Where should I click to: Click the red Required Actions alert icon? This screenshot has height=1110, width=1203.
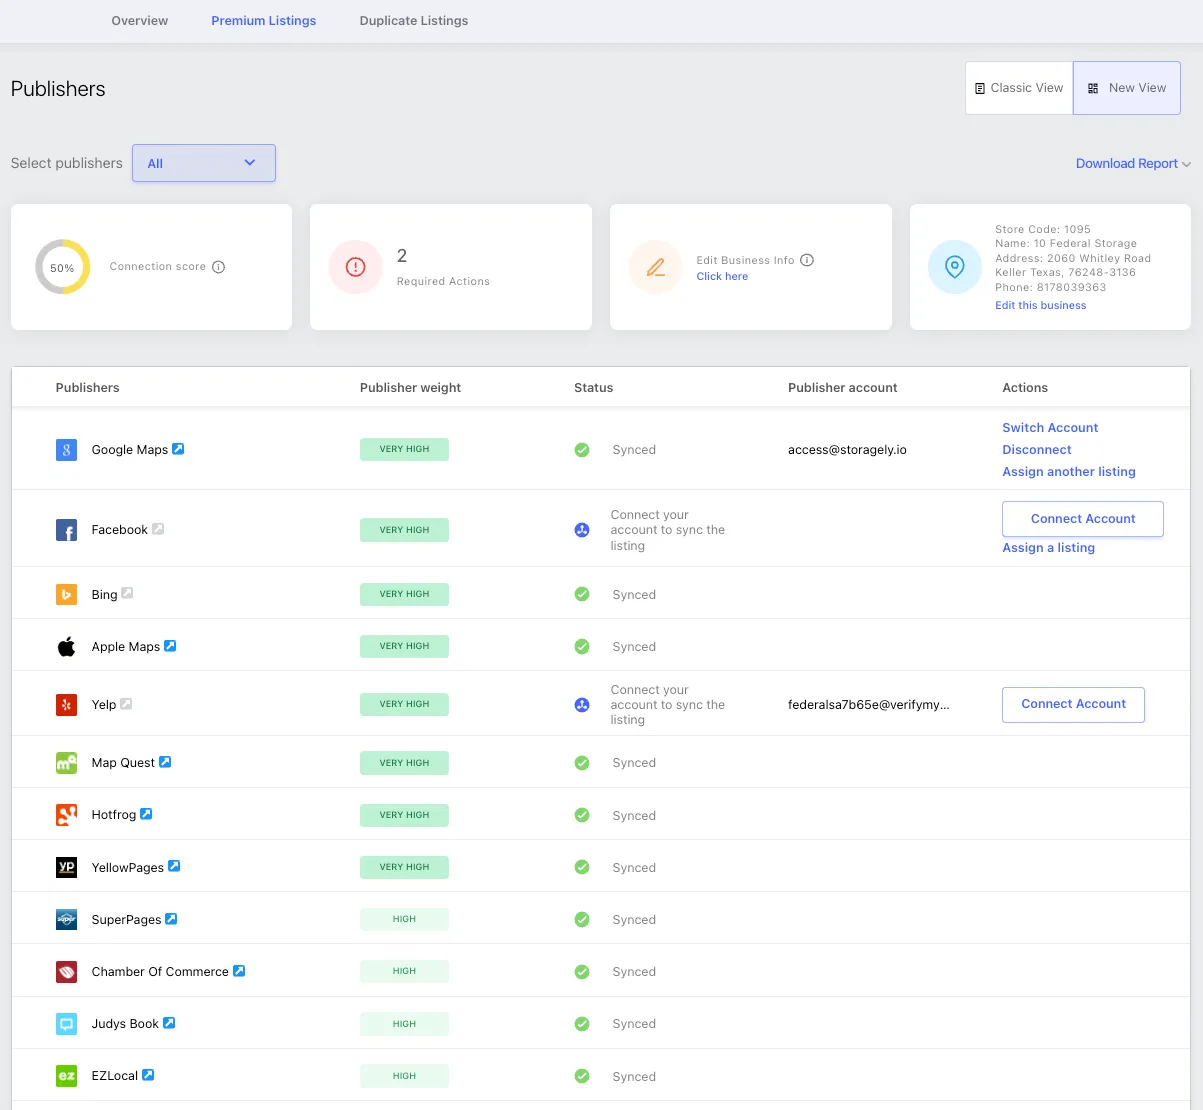pos(355,267)
